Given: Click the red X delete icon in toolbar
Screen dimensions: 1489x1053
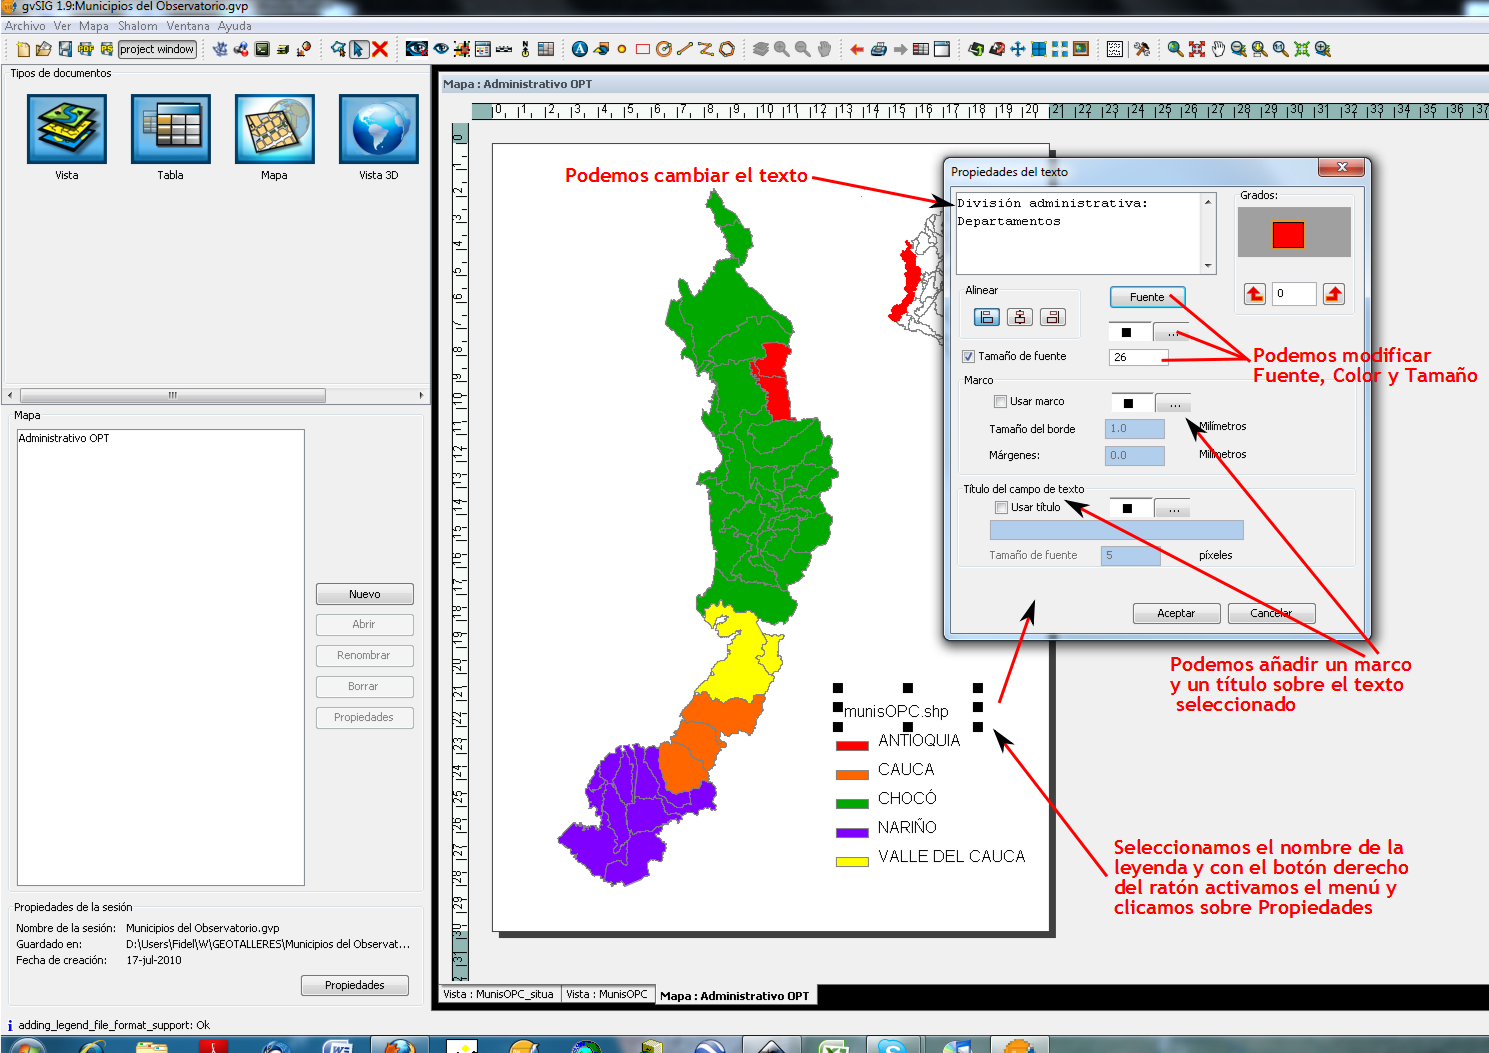Looking at the screenshot, I should 380,49.
